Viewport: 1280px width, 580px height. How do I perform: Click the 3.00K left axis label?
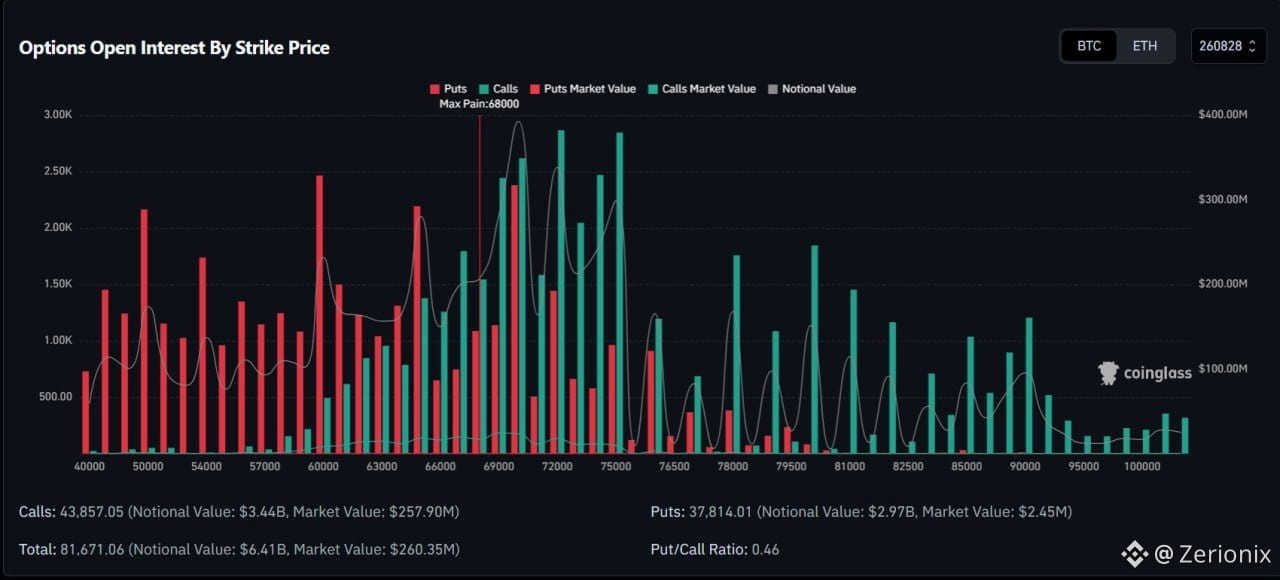click(58, 115)
